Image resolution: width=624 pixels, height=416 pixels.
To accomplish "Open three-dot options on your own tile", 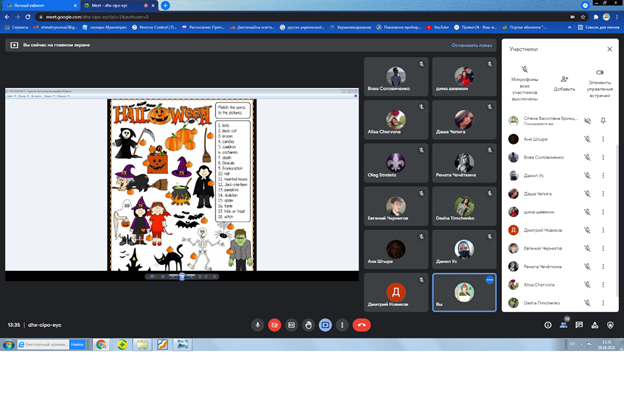I will [x=489, y=280].
